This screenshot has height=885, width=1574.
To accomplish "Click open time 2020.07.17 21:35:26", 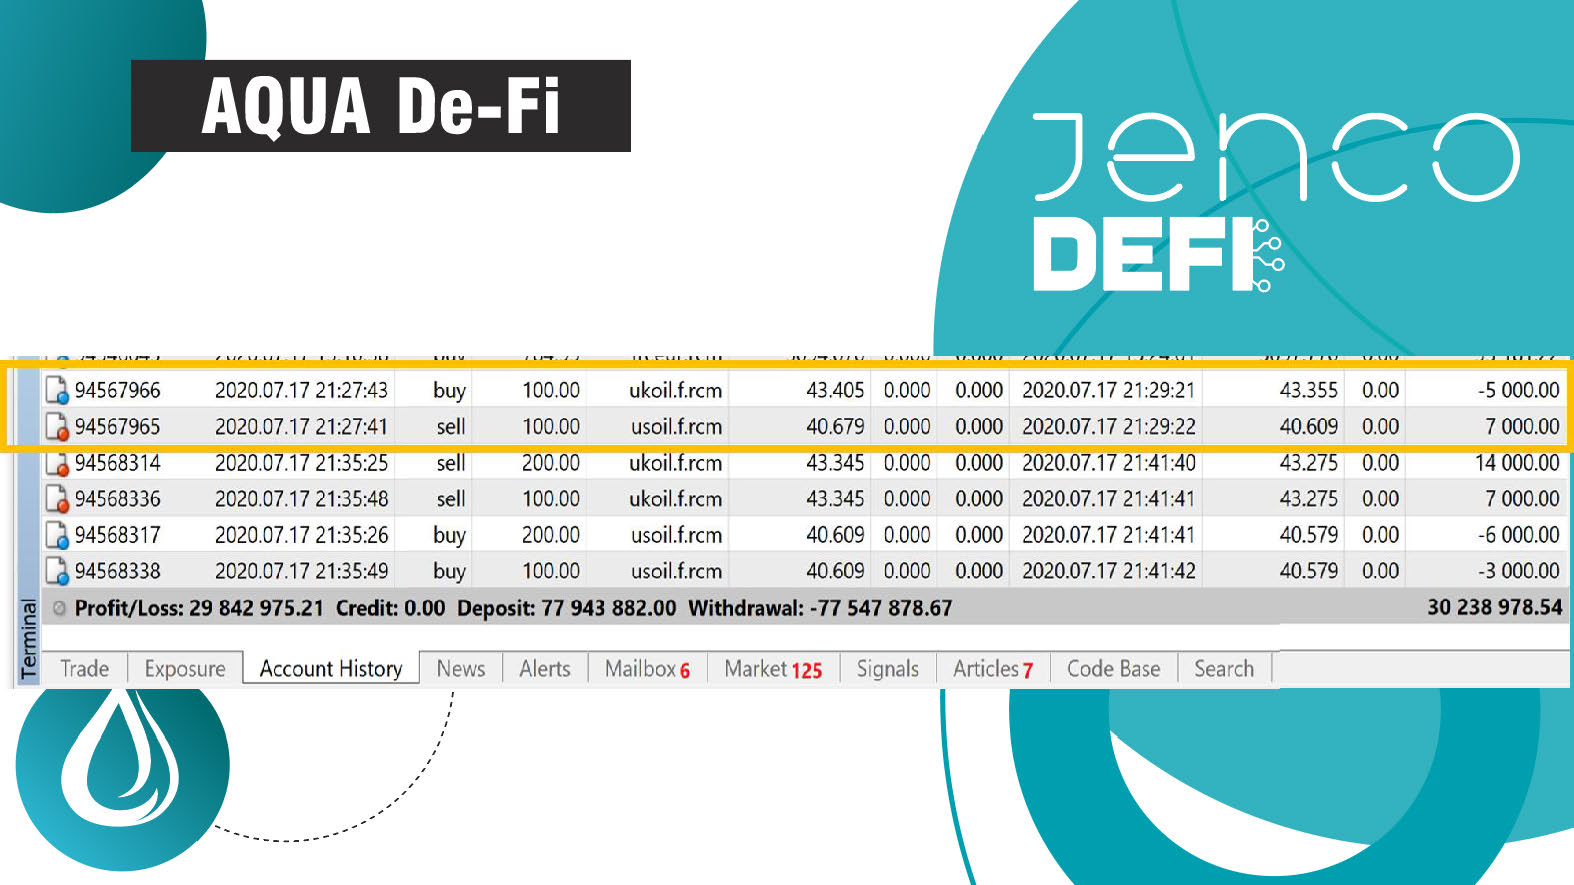I will (x=301, y=535).
